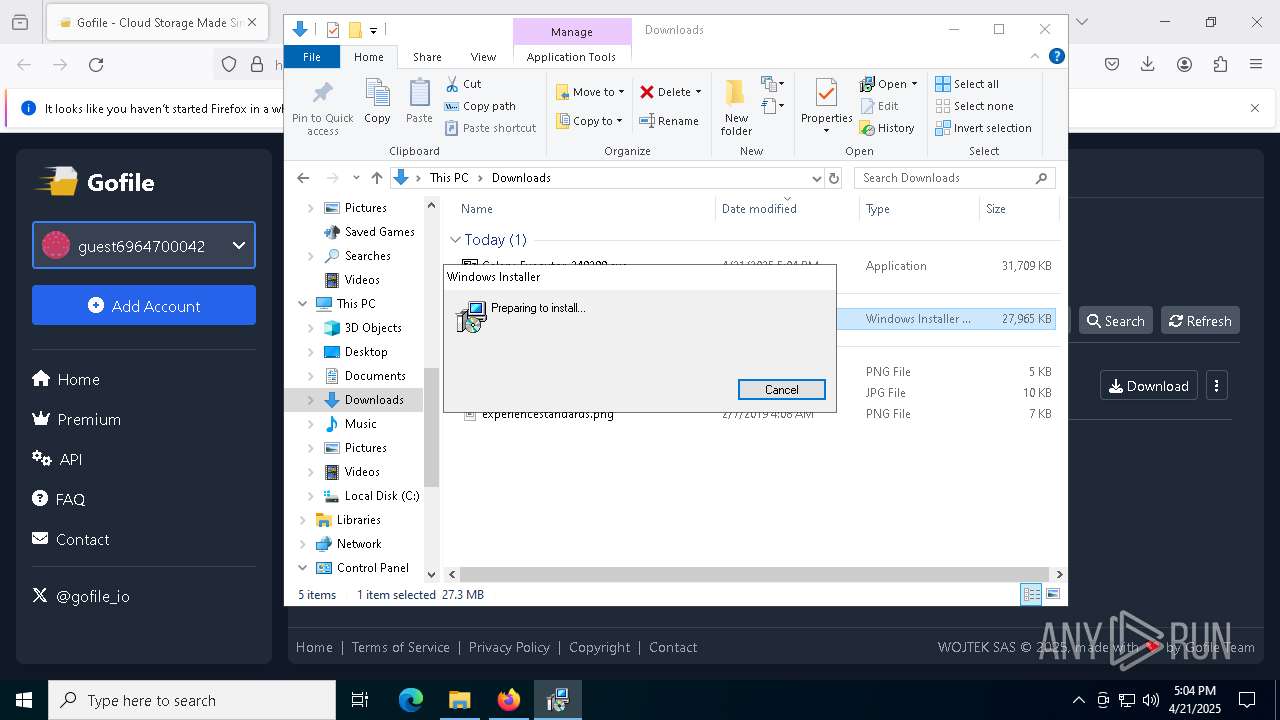Click Invert selection in ribbon
This screenshot has width=1280, height=720.
(x=984, y=128)
